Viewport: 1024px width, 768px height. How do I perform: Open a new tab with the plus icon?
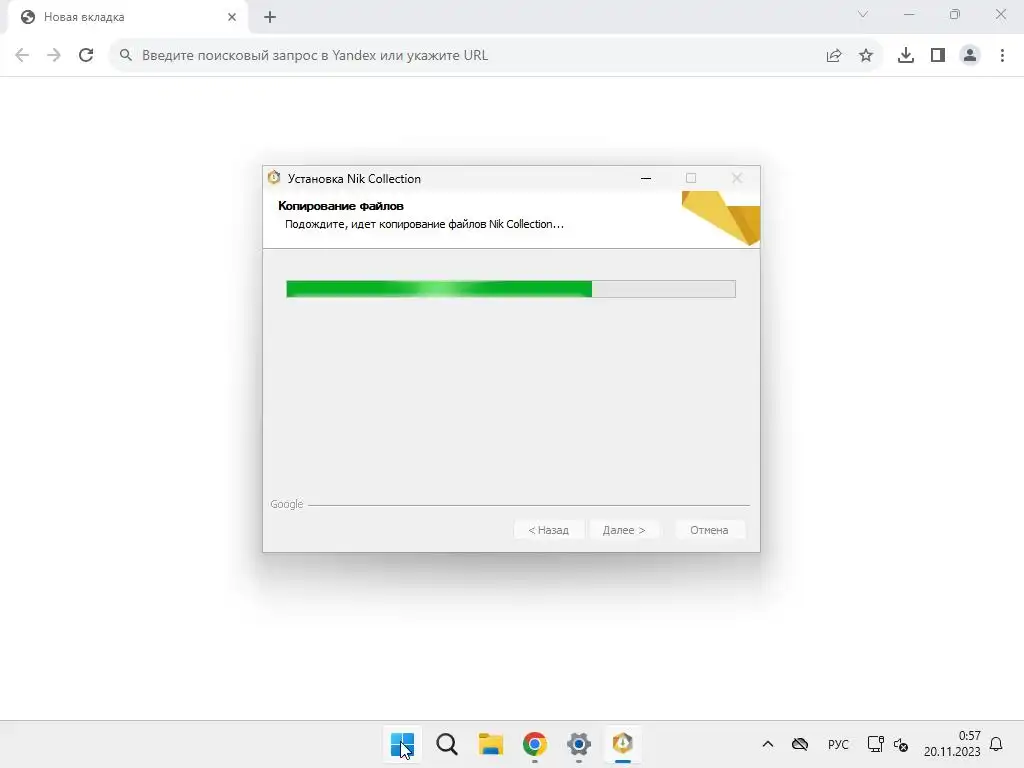270,17
